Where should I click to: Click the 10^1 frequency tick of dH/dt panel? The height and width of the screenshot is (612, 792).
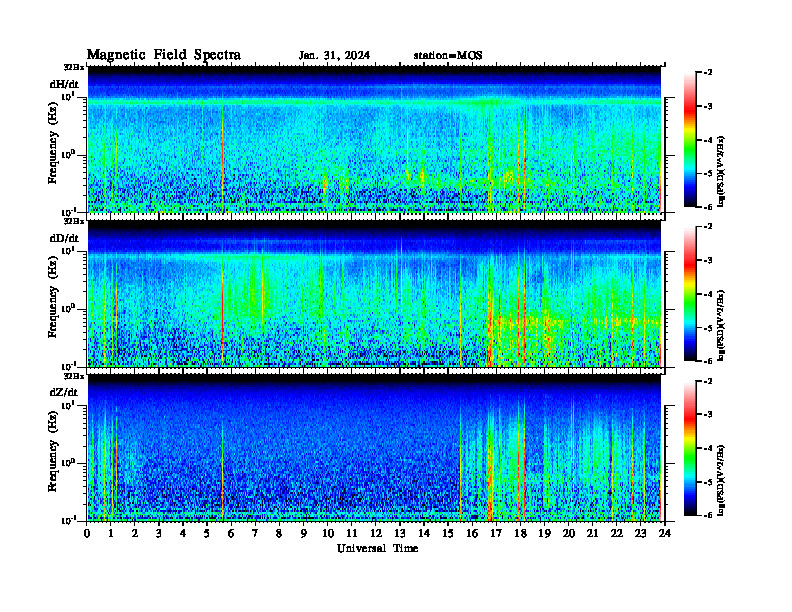click(68, 97)
